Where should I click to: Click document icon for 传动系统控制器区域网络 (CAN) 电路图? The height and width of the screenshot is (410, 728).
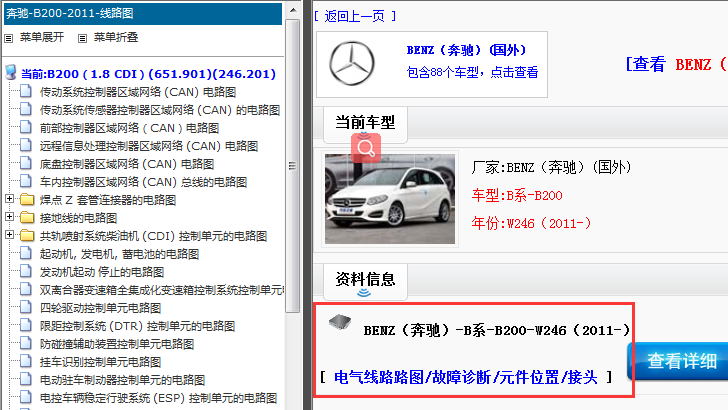coord(26,91)
